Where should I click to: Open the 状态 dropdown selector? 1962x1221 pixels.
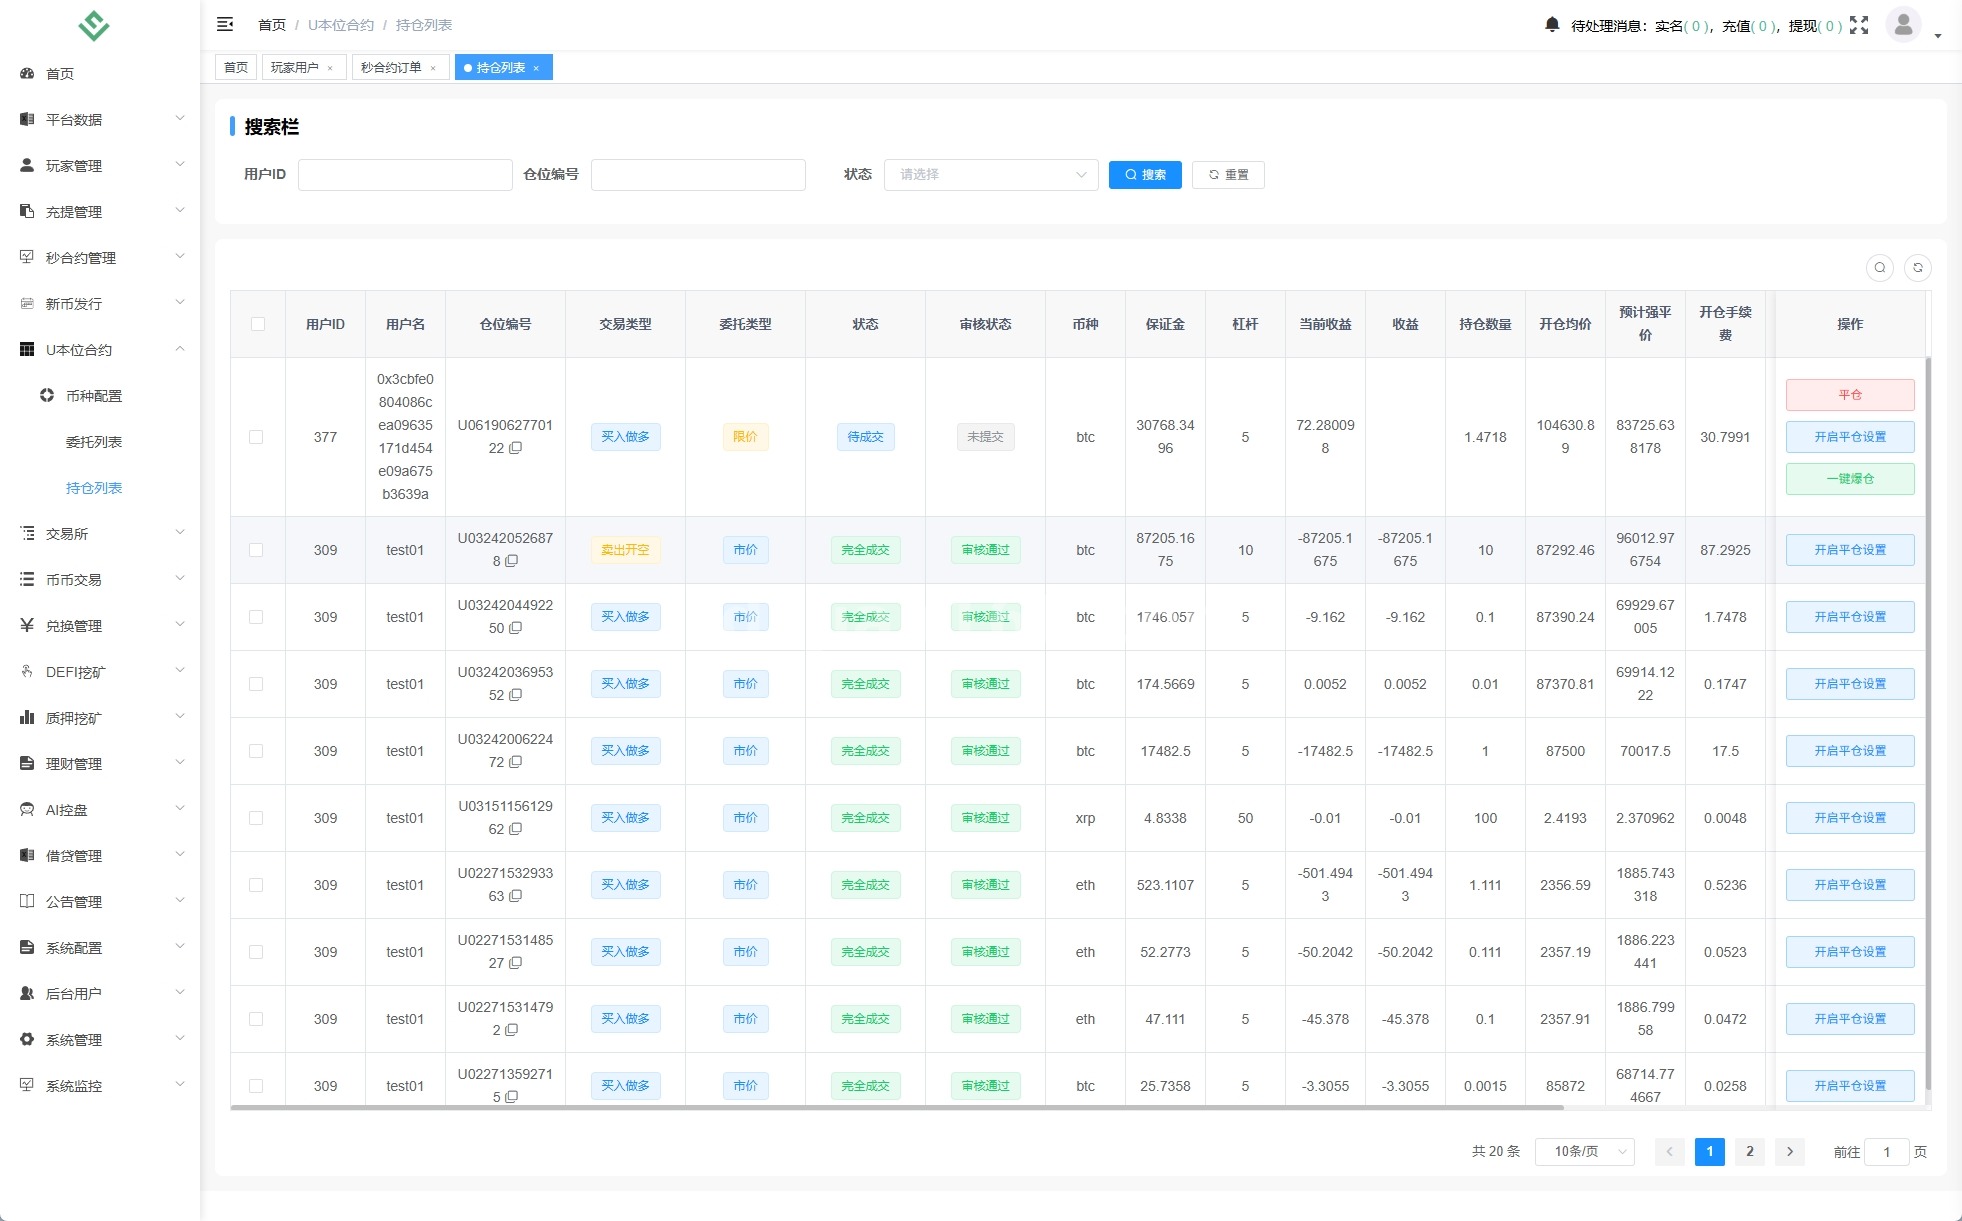(990, 174)
